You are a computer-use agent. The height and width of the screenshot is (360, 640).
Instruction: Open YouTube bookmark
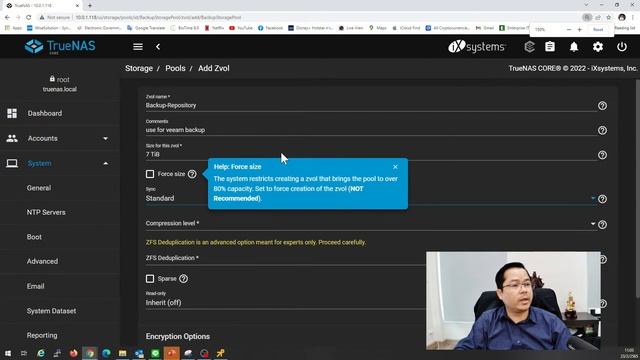pyautogui.click(x=241, y=28)
